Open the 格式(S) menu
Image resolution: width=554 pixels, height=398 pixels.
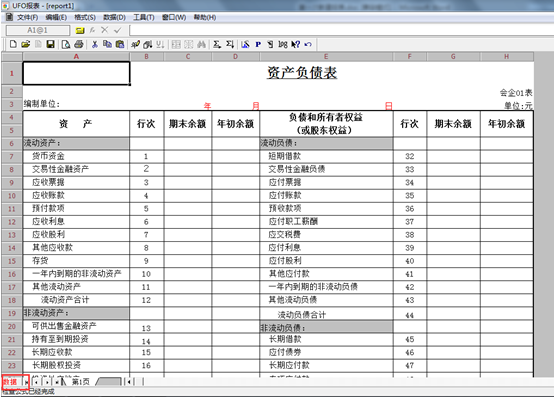click(x=85, y=17)
